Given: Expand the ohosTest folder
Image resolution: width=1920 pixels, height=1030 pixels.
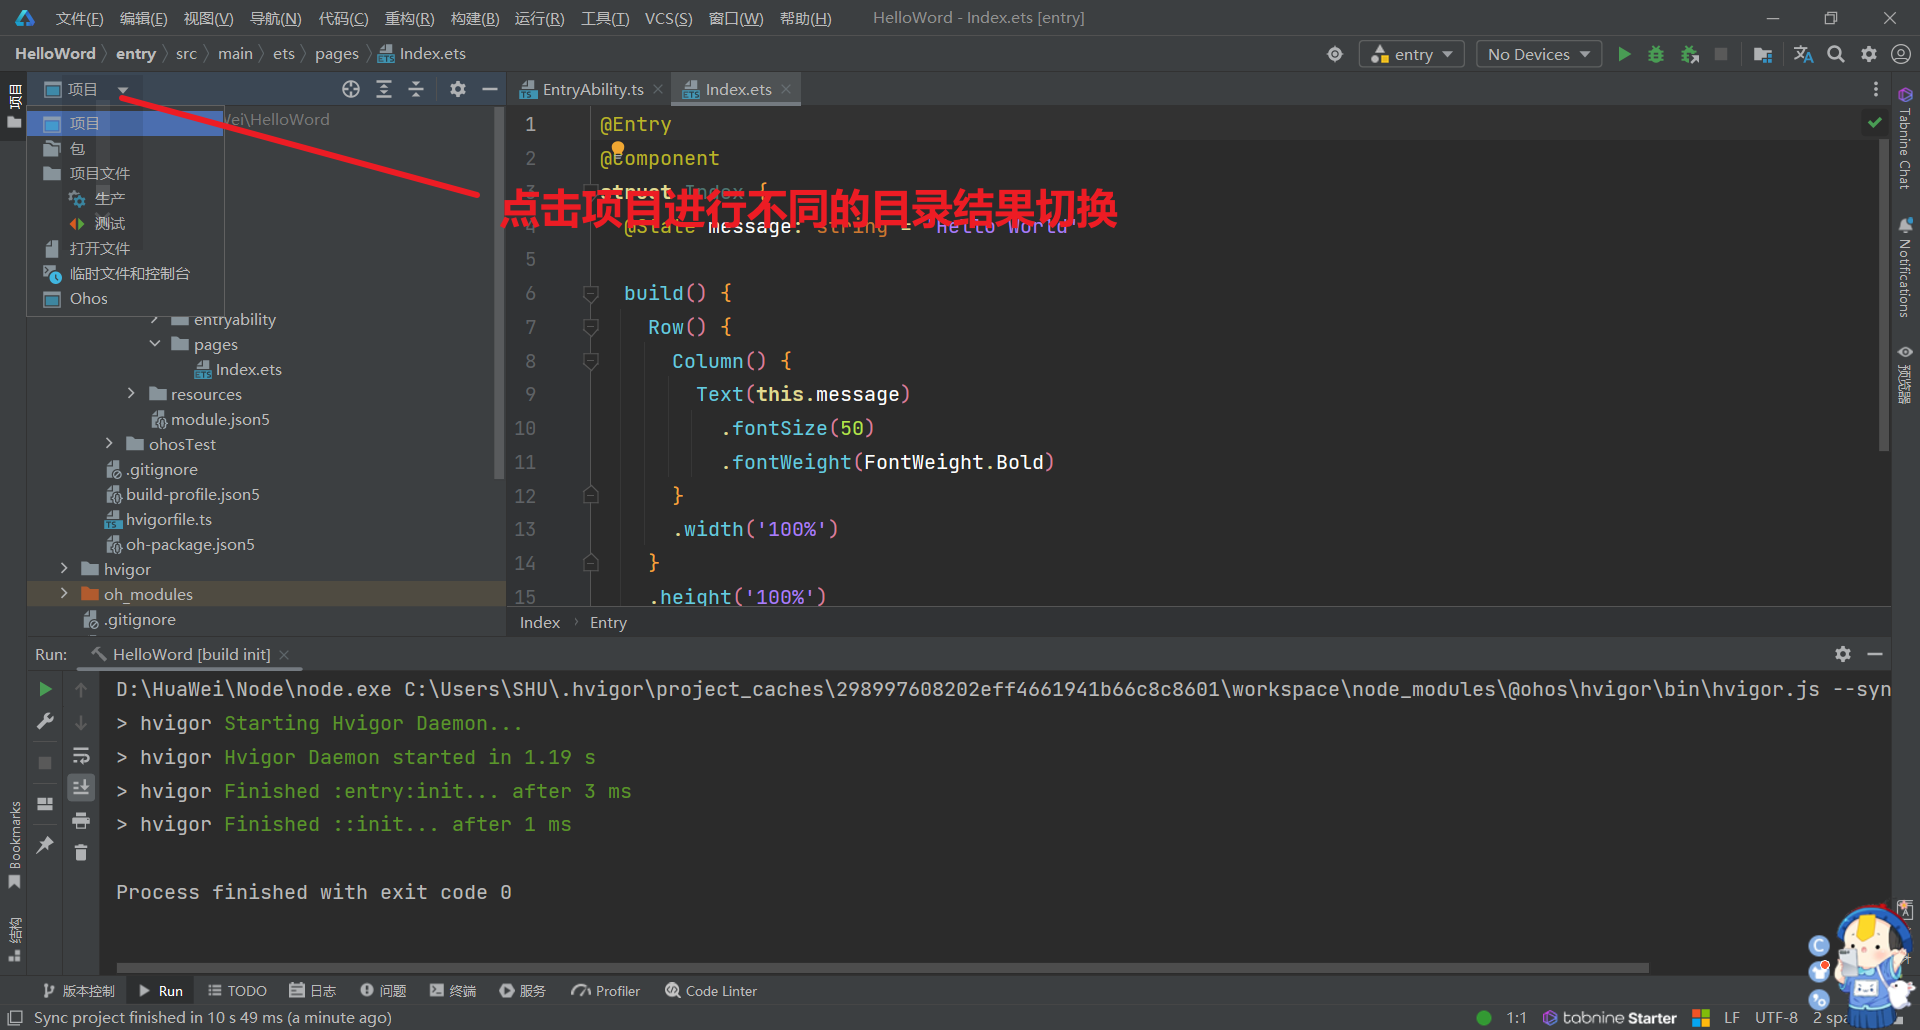Looking at the screenshot, I should [x=109, y=444].
